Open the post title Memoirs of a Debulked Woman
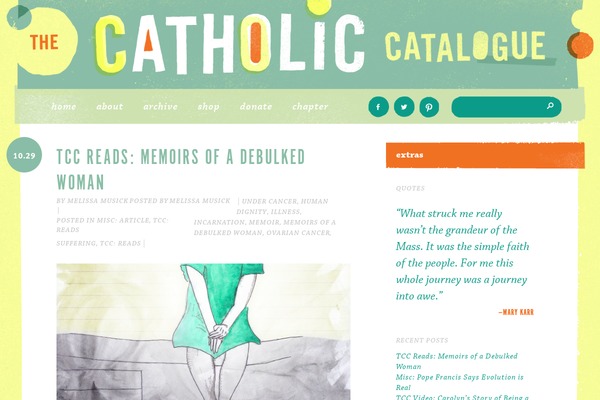This screenshot has height=400, width=600. [x=181, y=169]
